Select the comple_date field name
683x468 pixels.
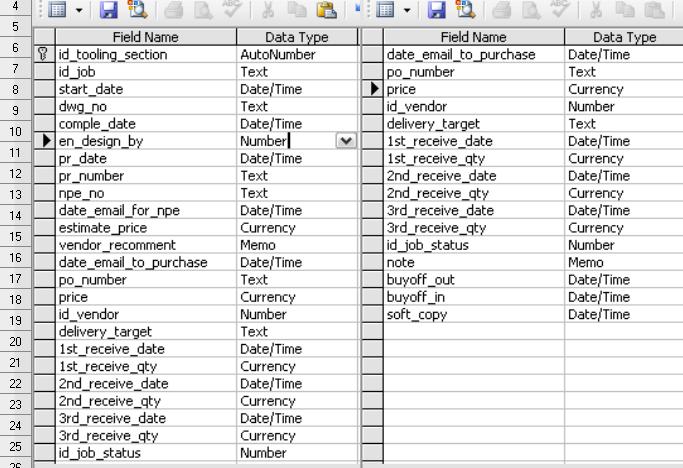(x=97, y=124)
